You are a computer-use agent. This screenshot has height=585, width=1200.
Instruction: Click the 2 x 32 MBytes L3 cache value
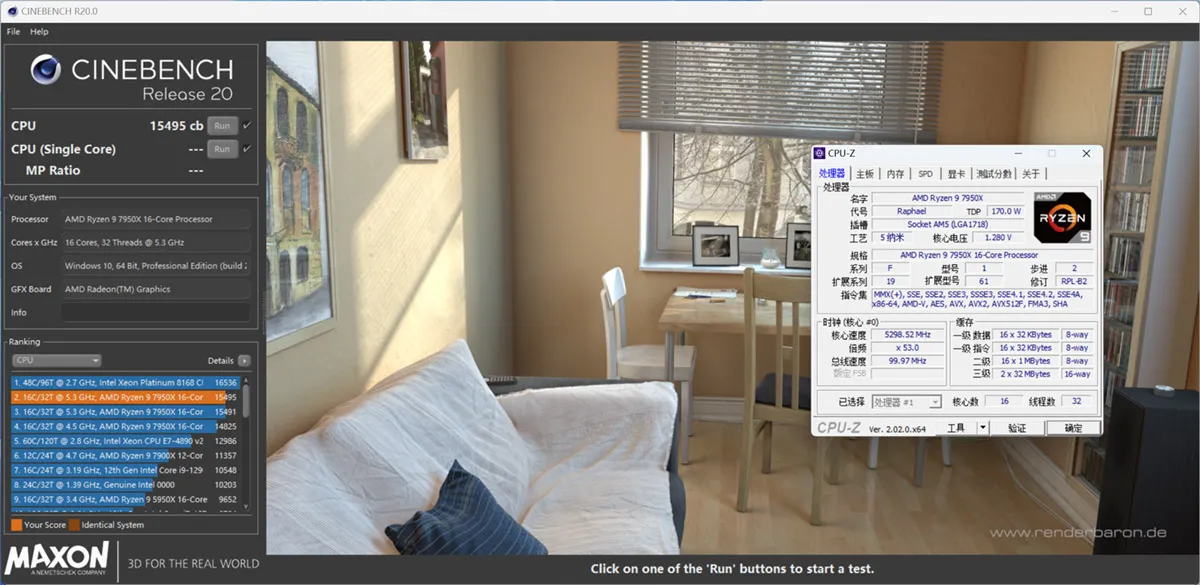pyautogui.click(x=1024, y=373)
